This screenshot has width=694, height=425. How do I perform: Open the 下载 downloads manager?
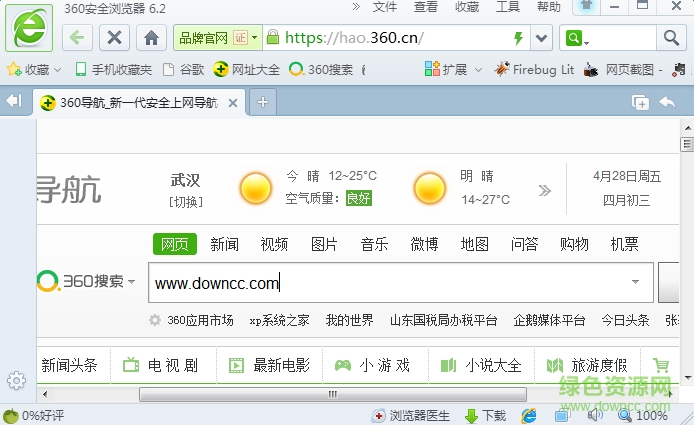(486, 415)
